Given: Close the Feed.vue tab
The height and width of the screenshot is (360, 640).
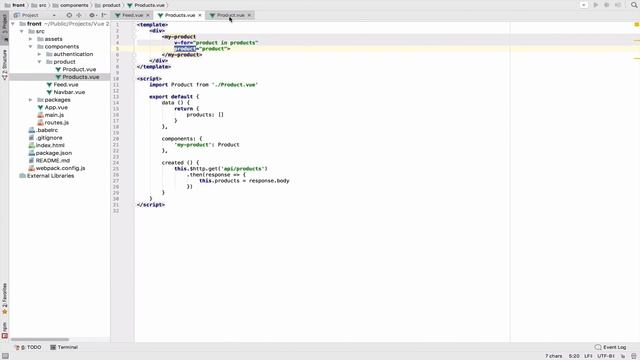Looking at the screenshot, I should pos(148,15).
